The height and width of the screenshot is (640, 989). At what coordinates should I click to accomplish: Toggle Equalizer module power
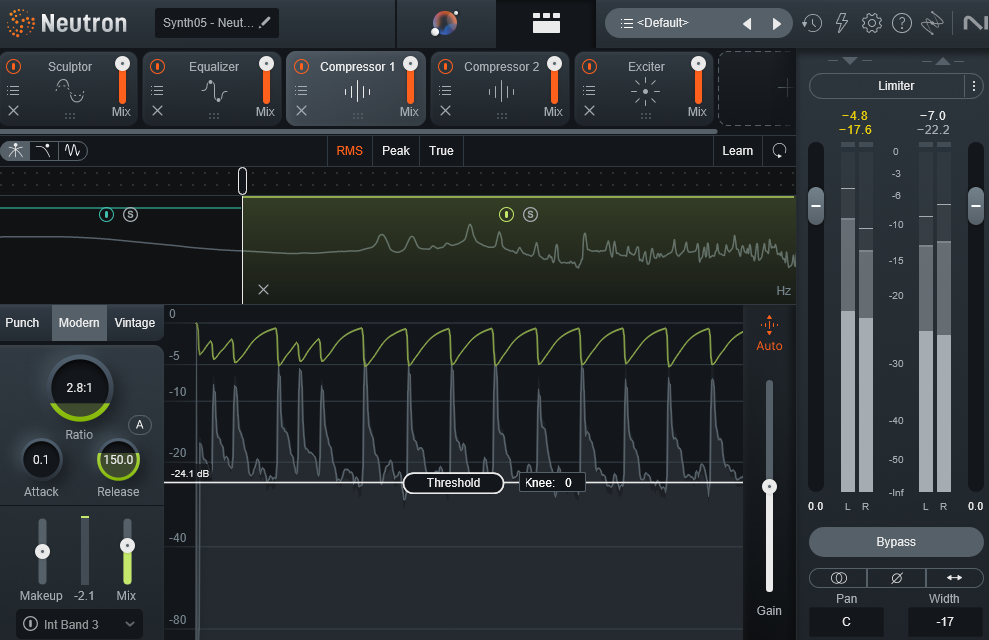157,66
